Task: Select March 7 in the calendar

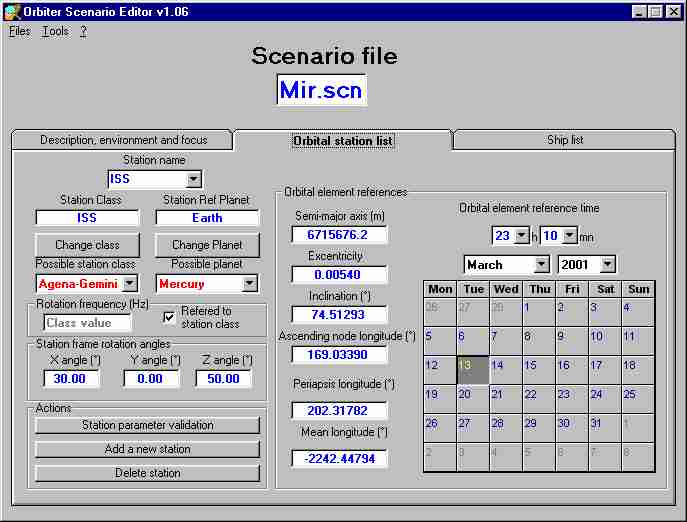Action: click(506, 341)
